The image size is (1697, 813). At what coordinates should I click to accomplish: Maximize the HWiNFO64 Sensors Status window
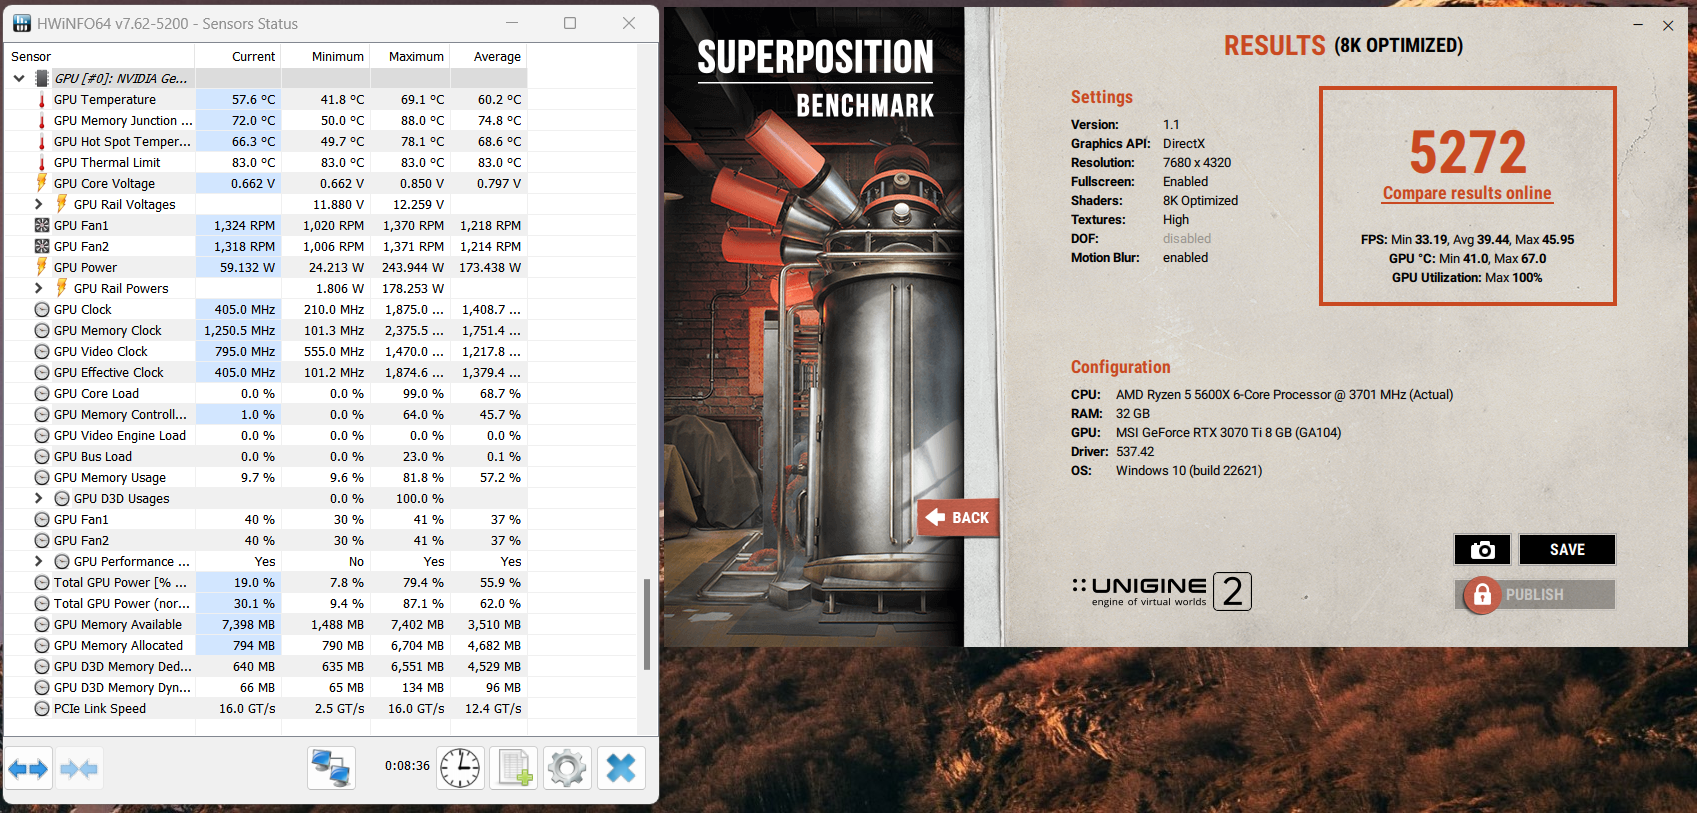[570, 23]
